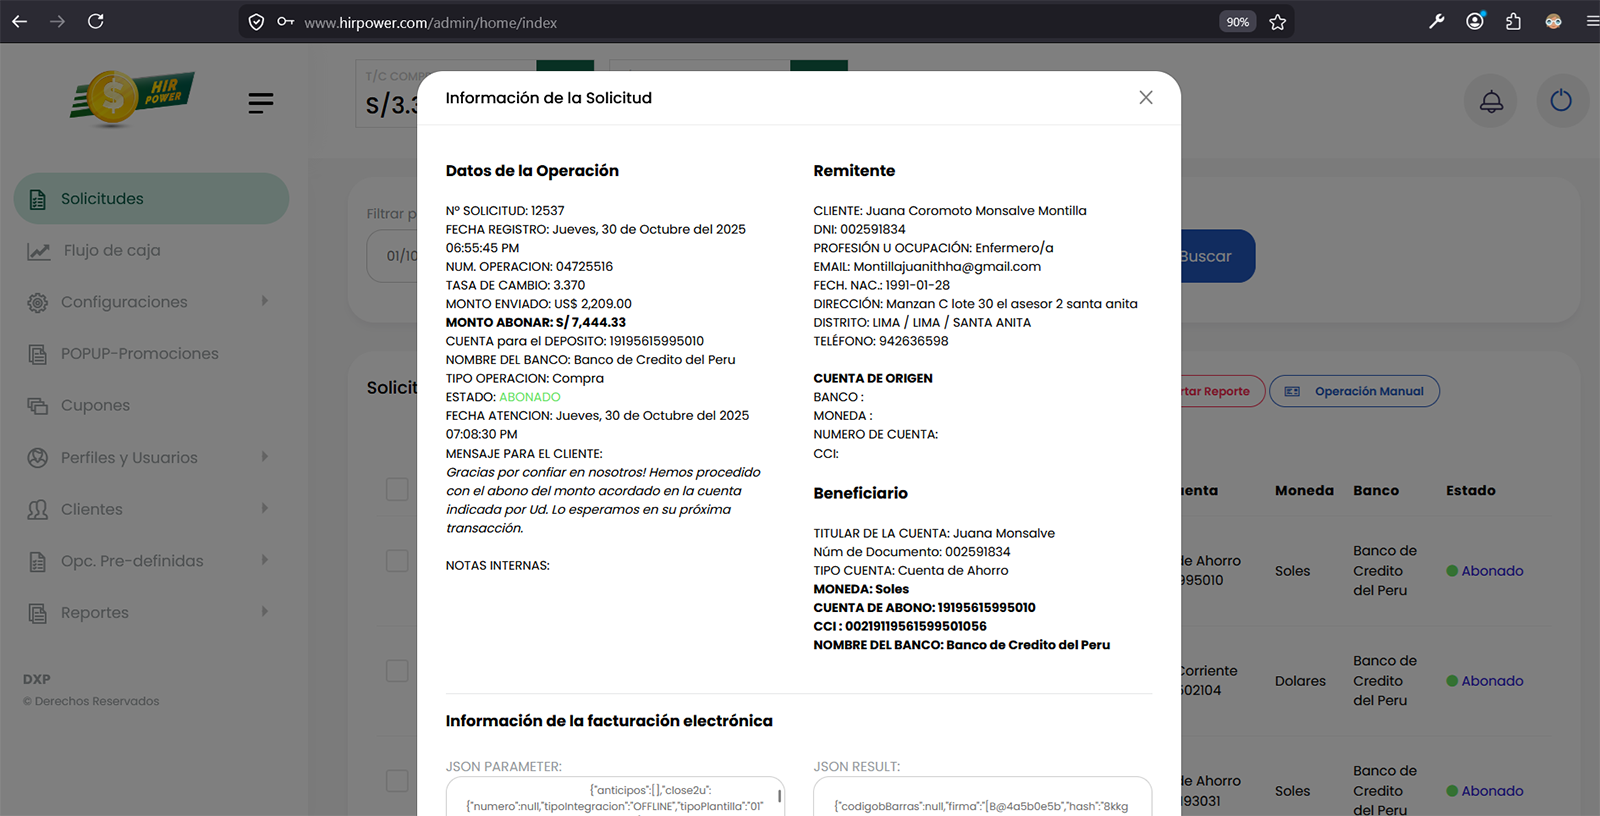Open the Solicitudes menu item

tap(151, 198)
